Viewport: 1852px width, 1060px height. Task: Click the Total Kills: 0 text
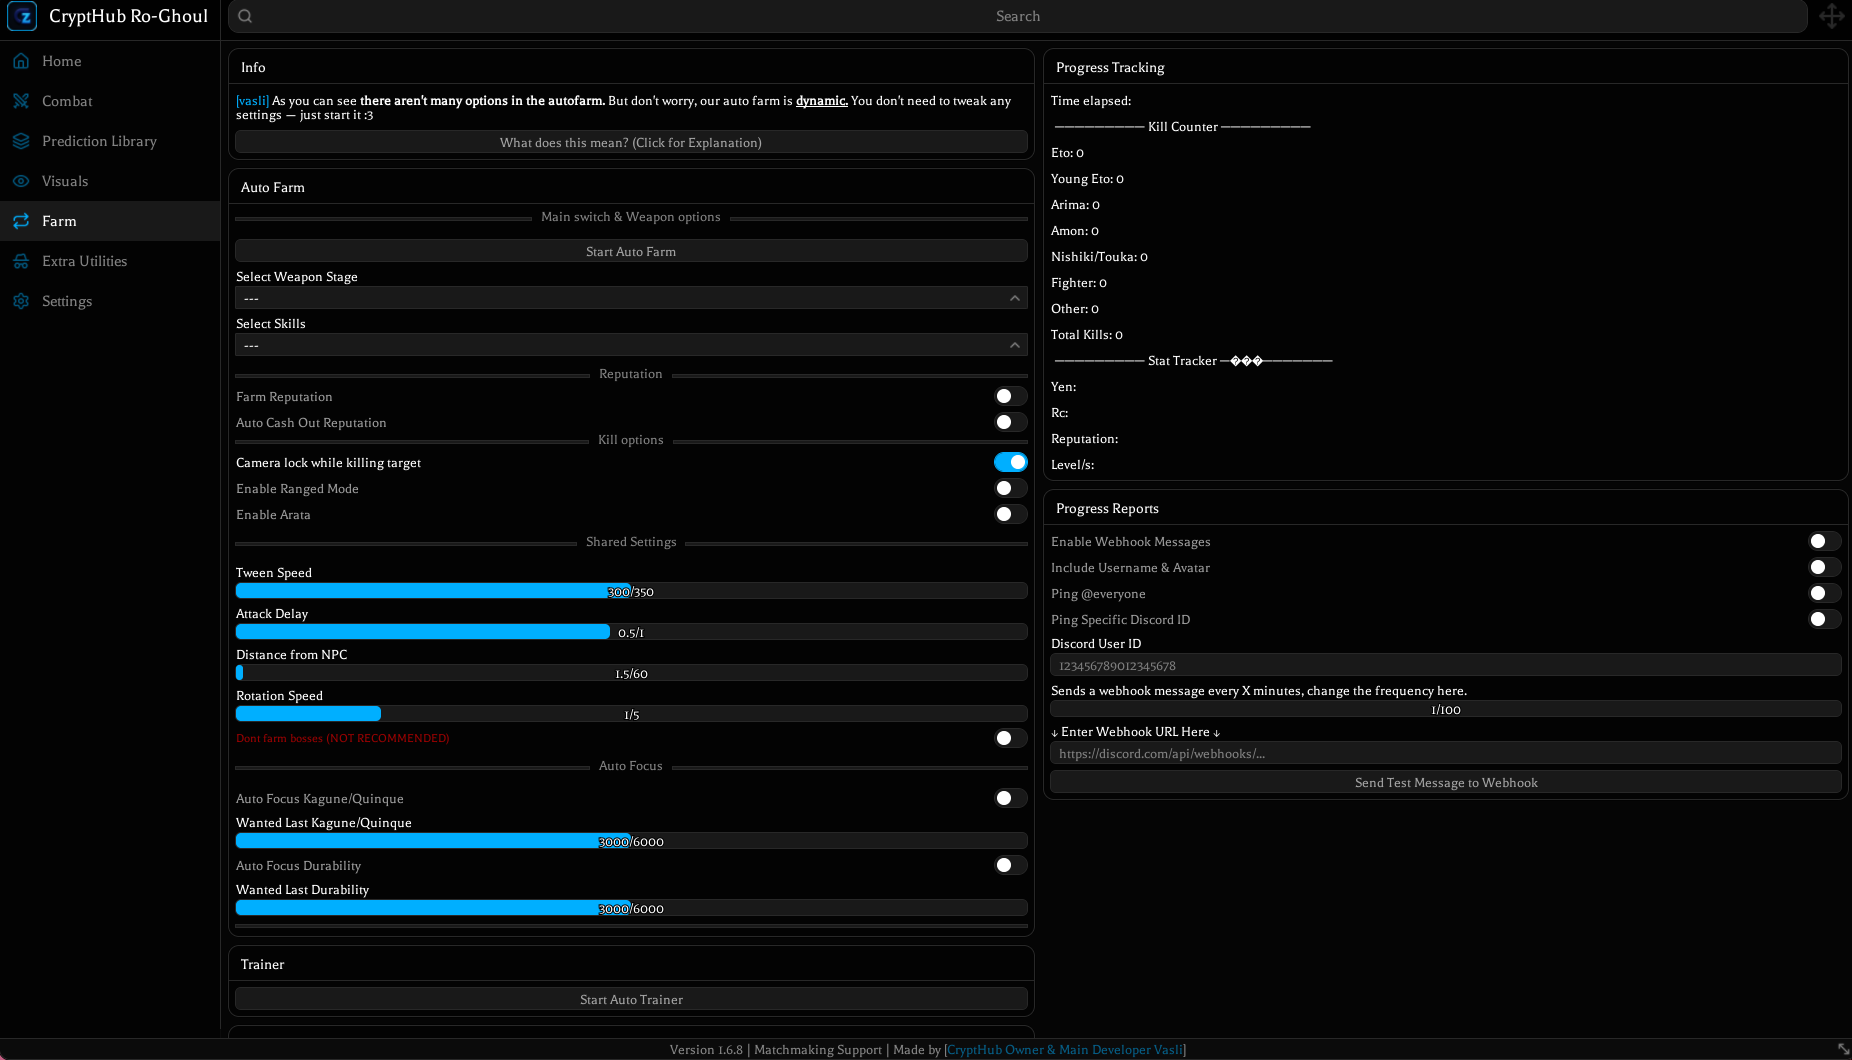[1087, 335]
